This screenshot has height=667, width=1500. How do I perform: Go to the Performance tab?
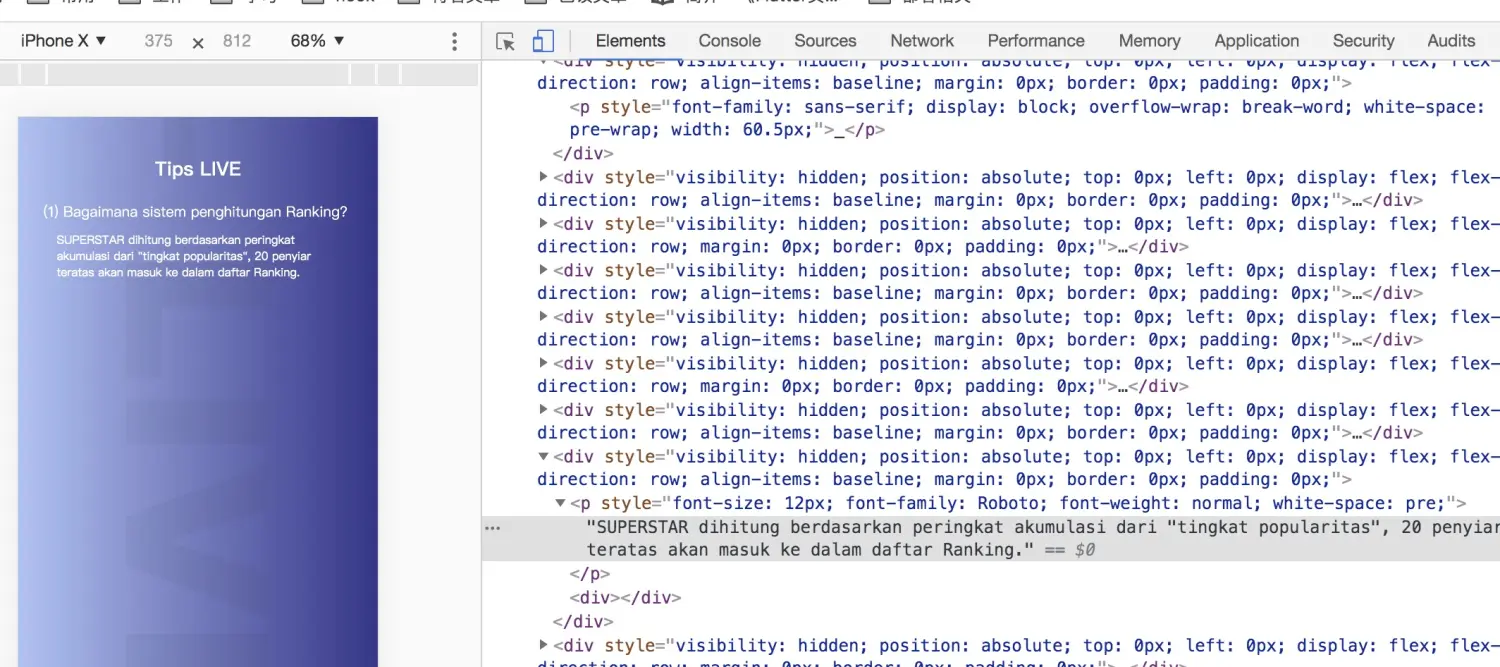click(1036, 41)
